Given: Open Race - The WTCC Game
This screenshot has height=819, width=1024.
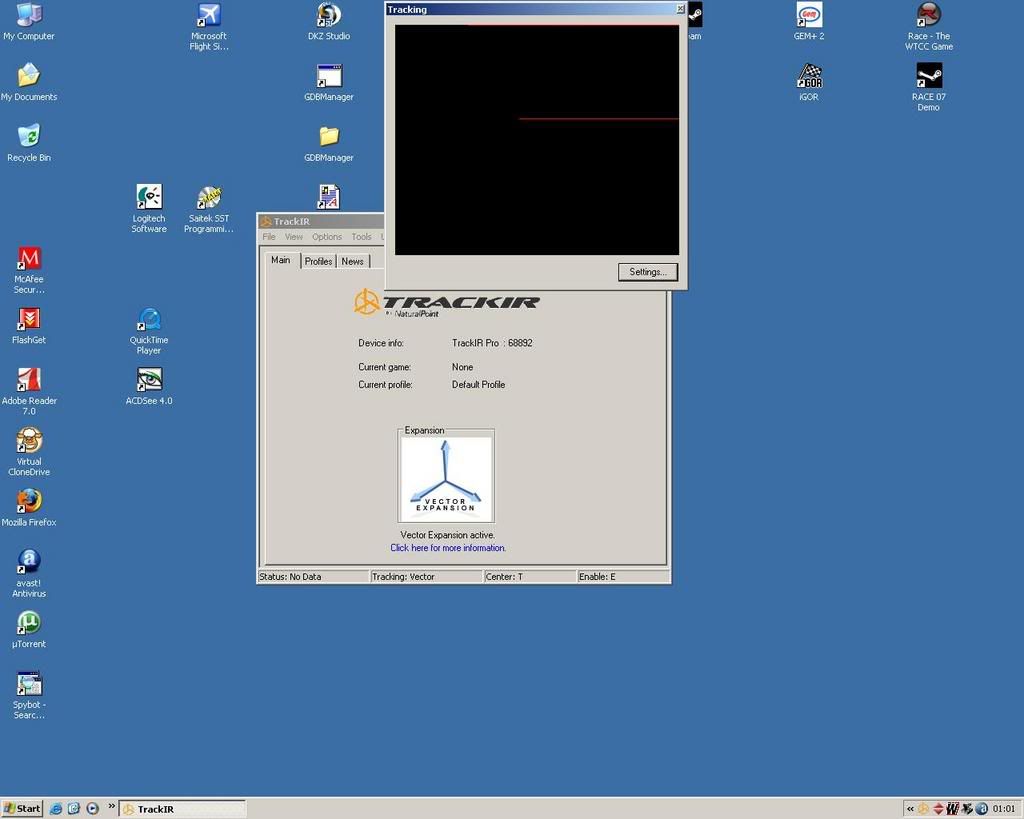Looking at the screenshot, I should pos(928,15).
